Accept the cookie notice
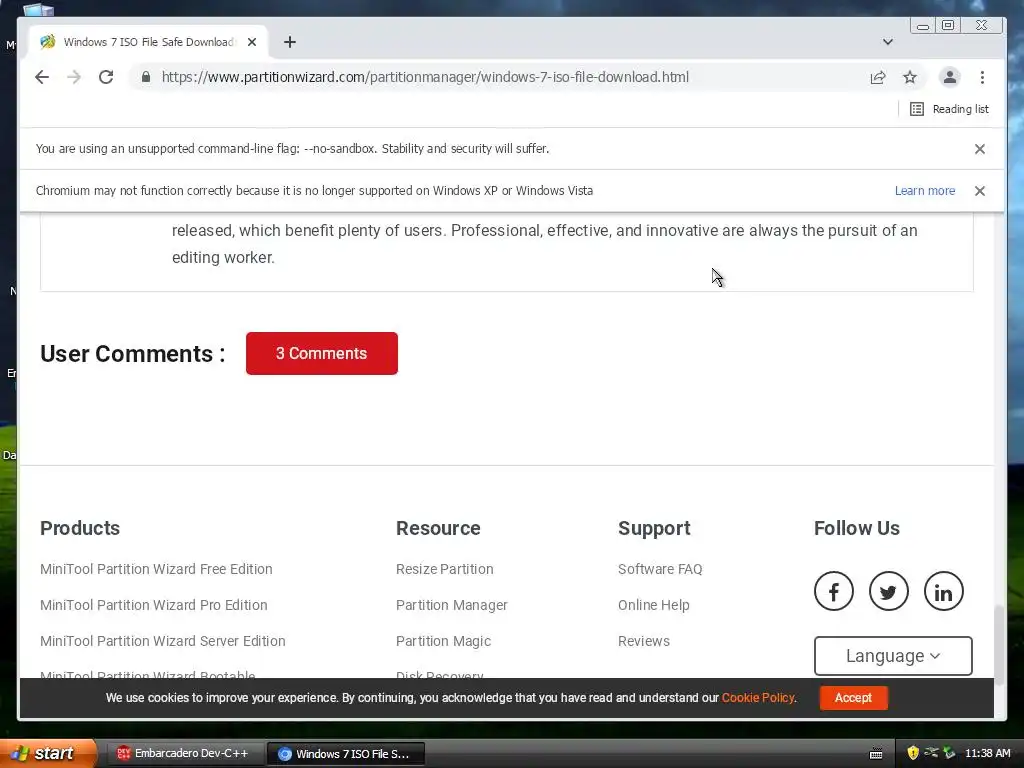 (853, 697)
